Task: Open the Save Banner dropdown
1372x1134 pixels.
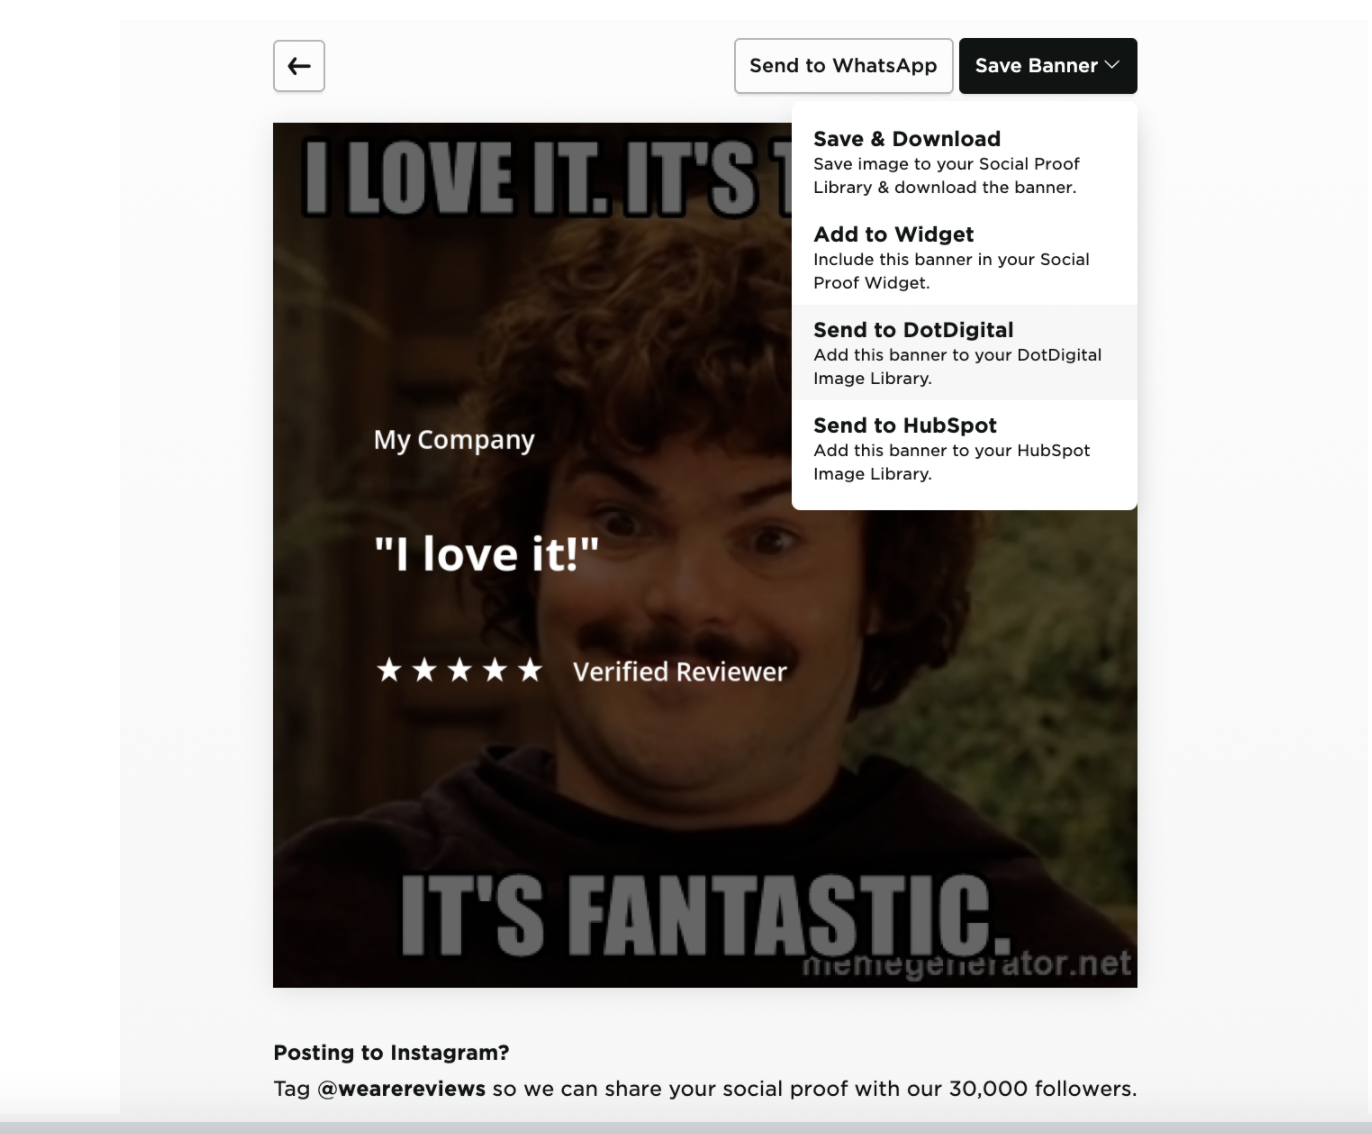Action: pos(1047,66)
